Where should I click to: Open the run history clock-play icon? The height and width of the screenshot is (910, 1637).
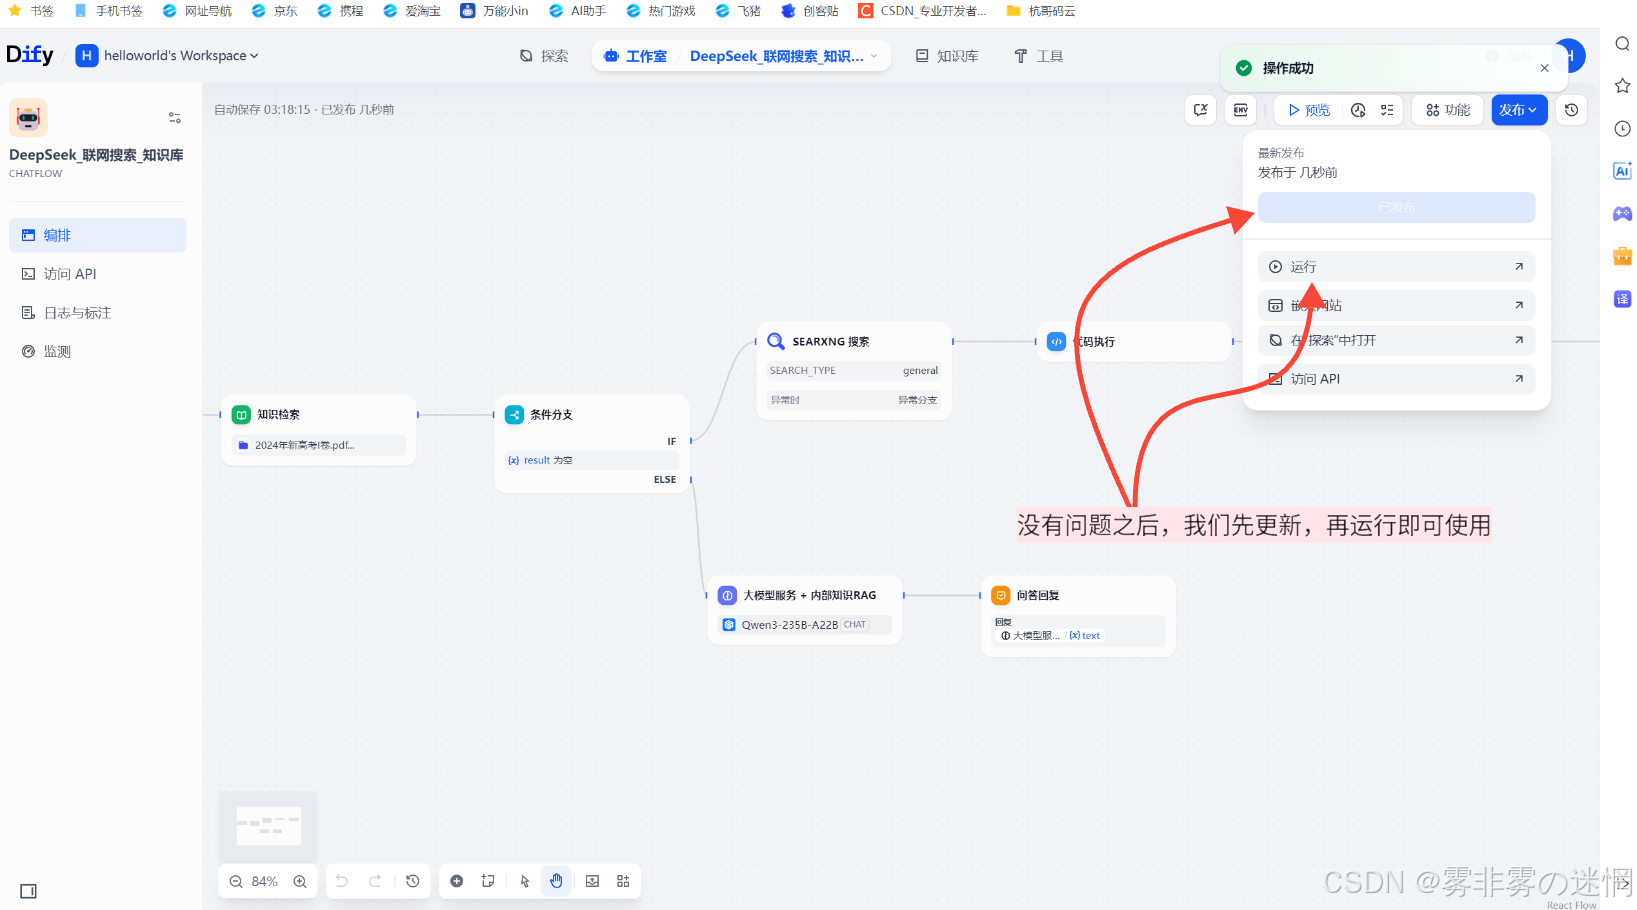pos(1358,110)
